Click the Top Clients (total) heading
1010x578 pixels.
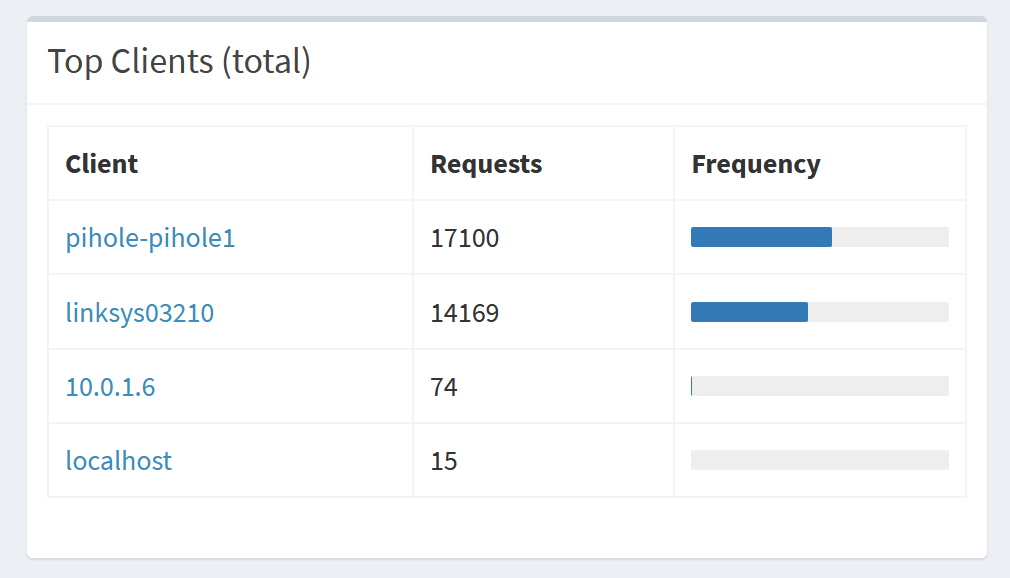click(x=179, y=62)
